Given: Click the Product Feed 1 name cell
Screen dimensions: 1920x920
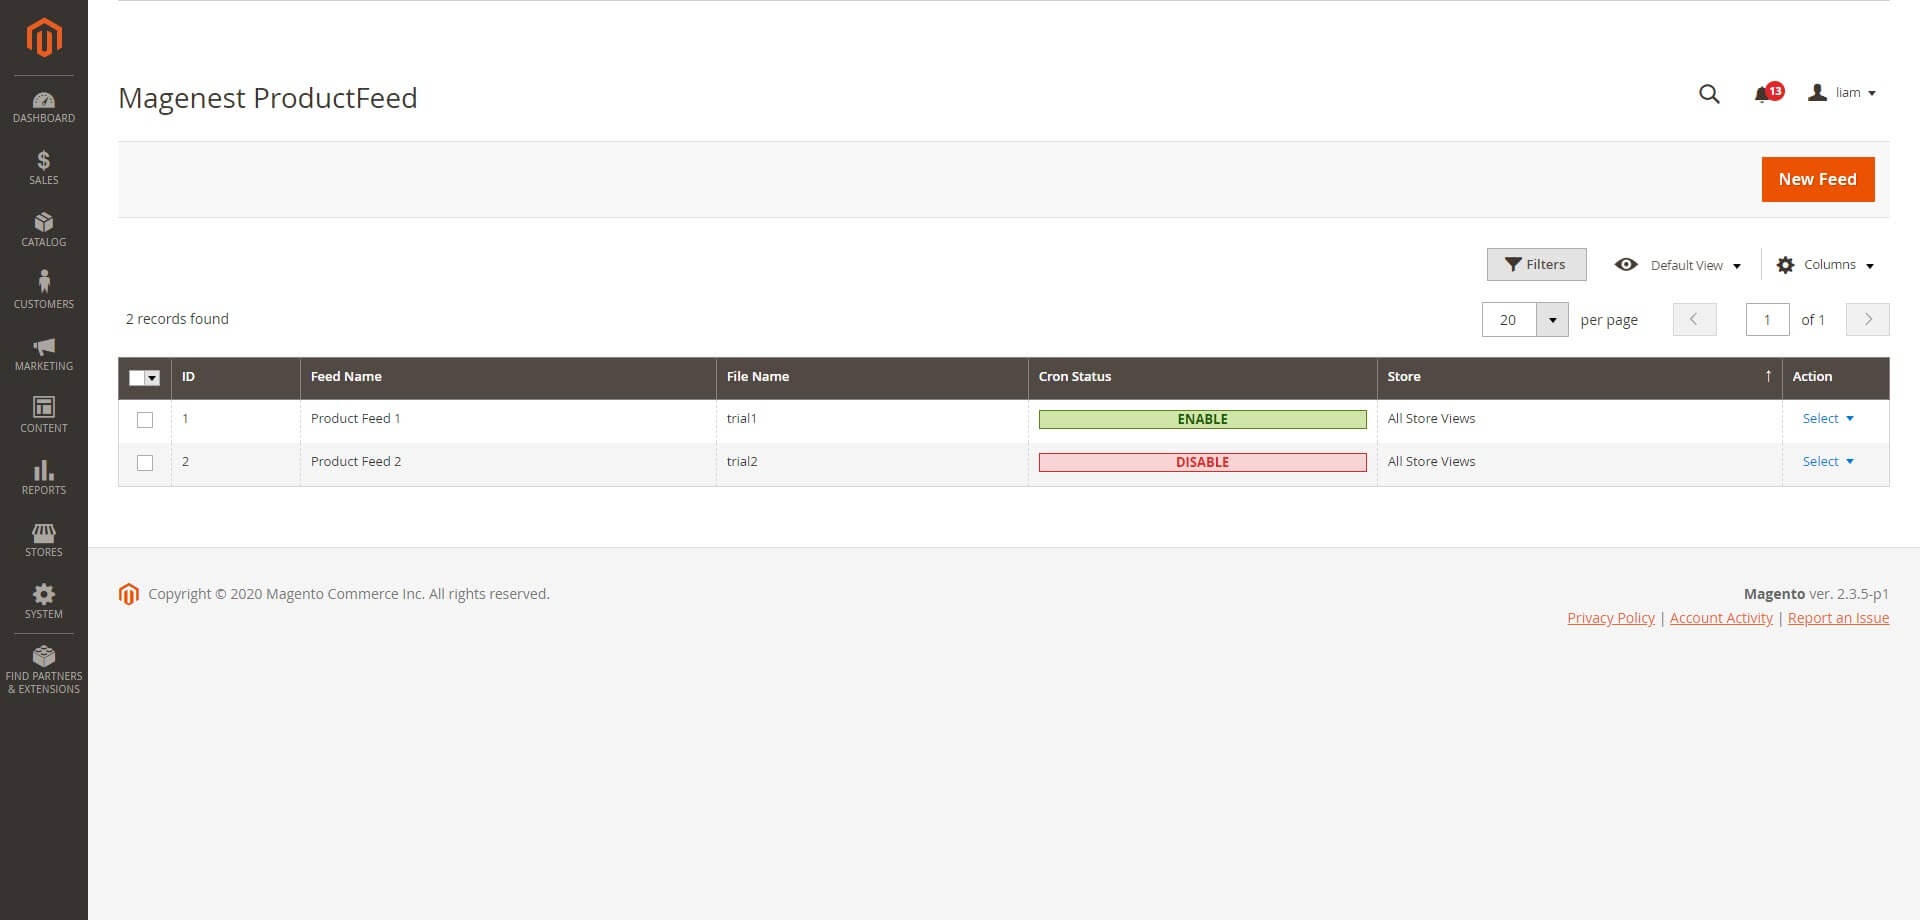Looking at the screenshot, I should 508,419.
